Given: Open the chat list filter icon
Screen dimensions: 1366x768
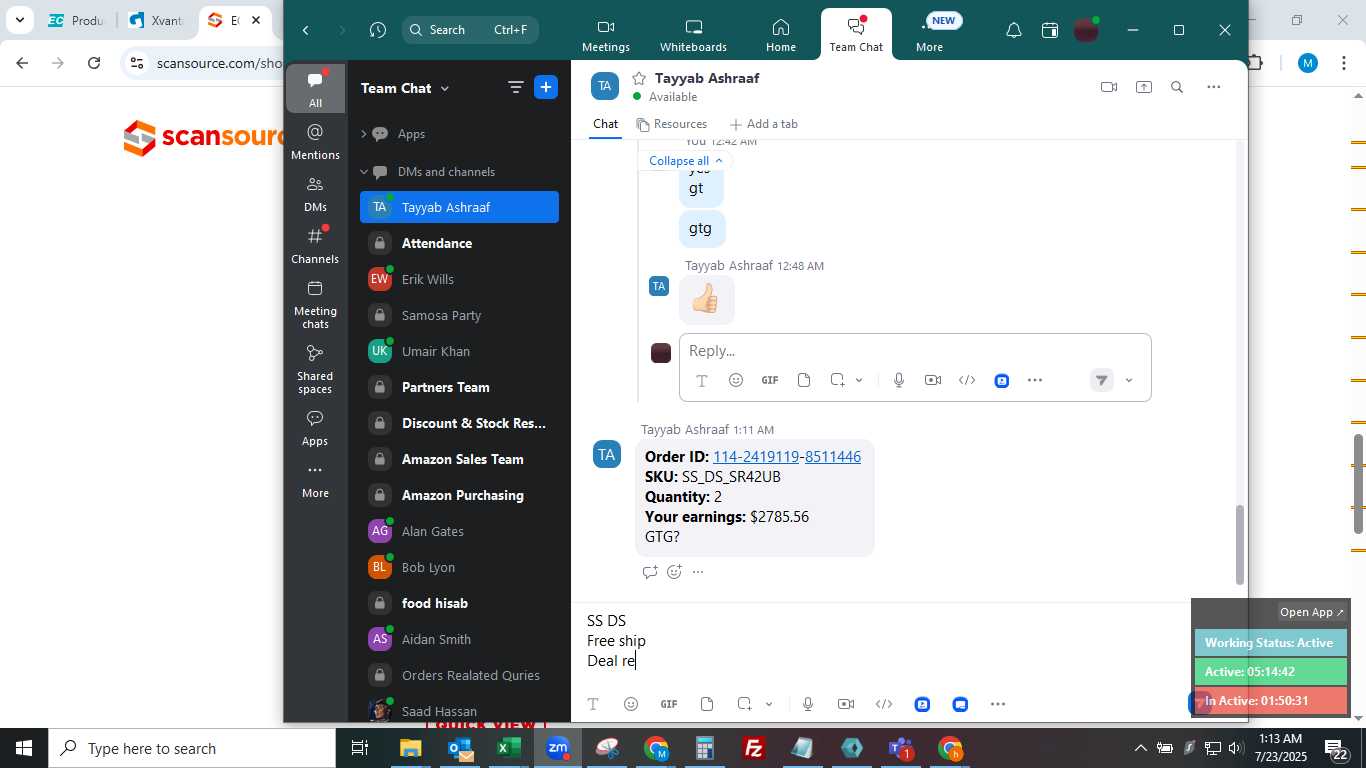Looking at the screenshot, I should point(516,88).
